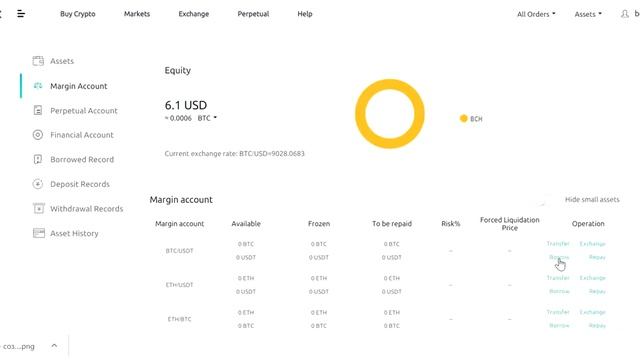Viewport: 640px width, 360px height.
Task: Click the Withdrawal Records icon
Action: click(x=38, y=209)
